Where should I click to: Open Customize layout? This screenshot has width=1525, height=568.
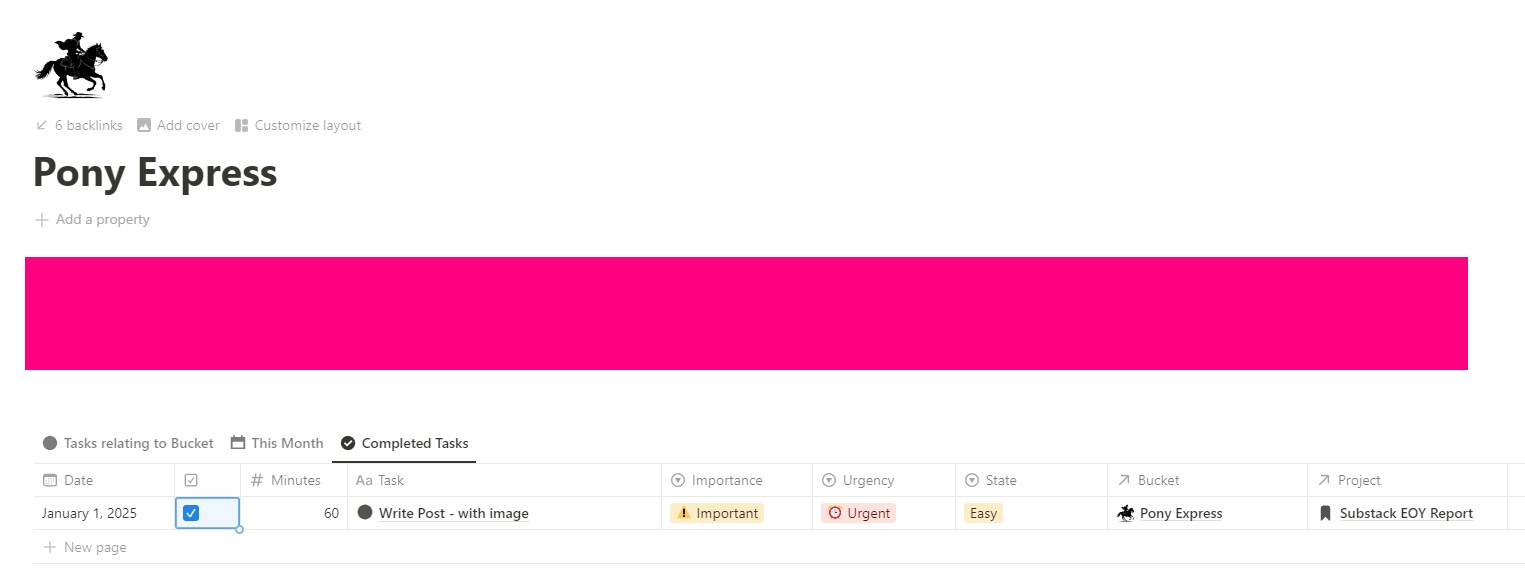[298, 125]
